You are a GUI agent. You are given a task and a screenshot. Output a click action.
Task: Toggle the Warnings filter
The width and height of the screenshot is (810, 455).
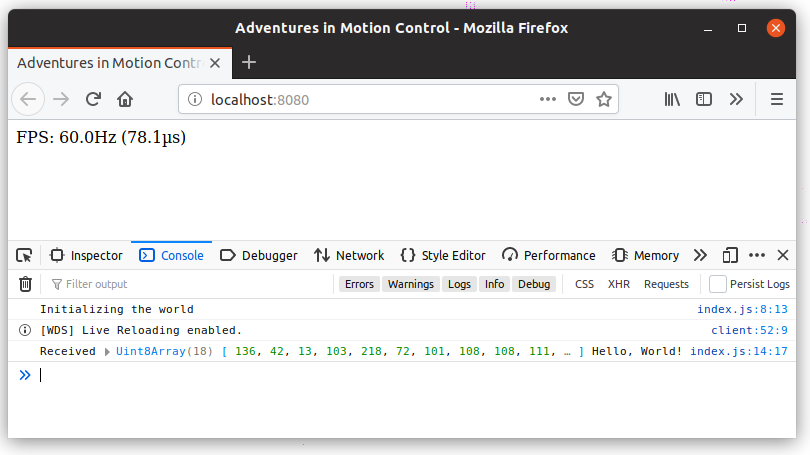point(411,284)
